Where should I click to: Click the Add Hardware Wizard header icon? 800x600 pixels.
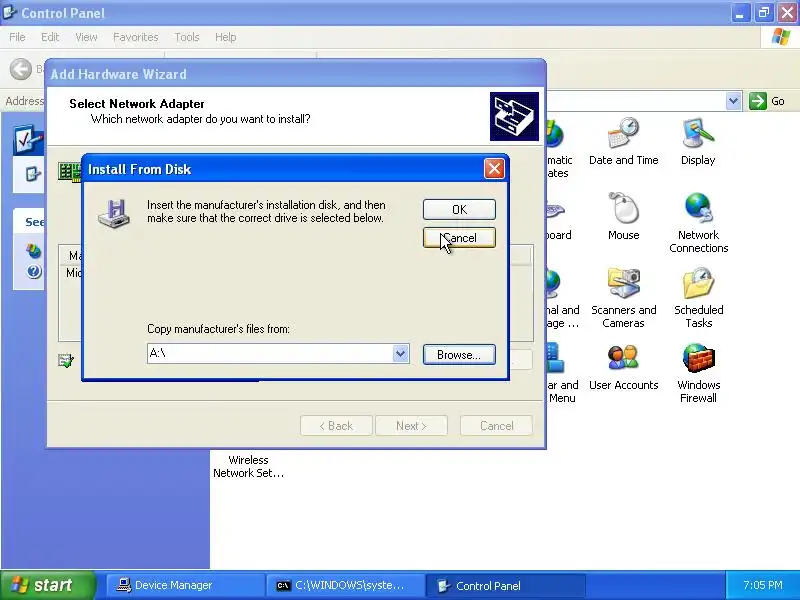(514, 116)
